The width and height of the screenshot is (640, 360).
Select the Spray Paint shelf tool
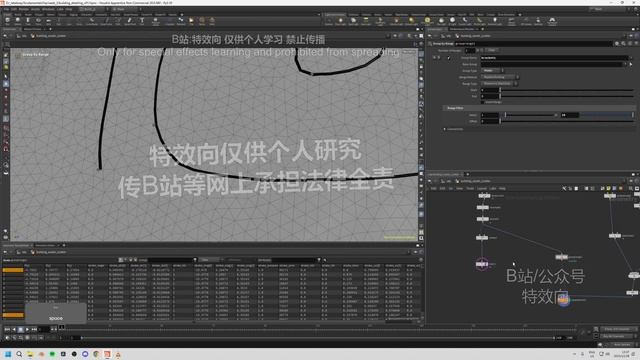[x=130, y=21]
